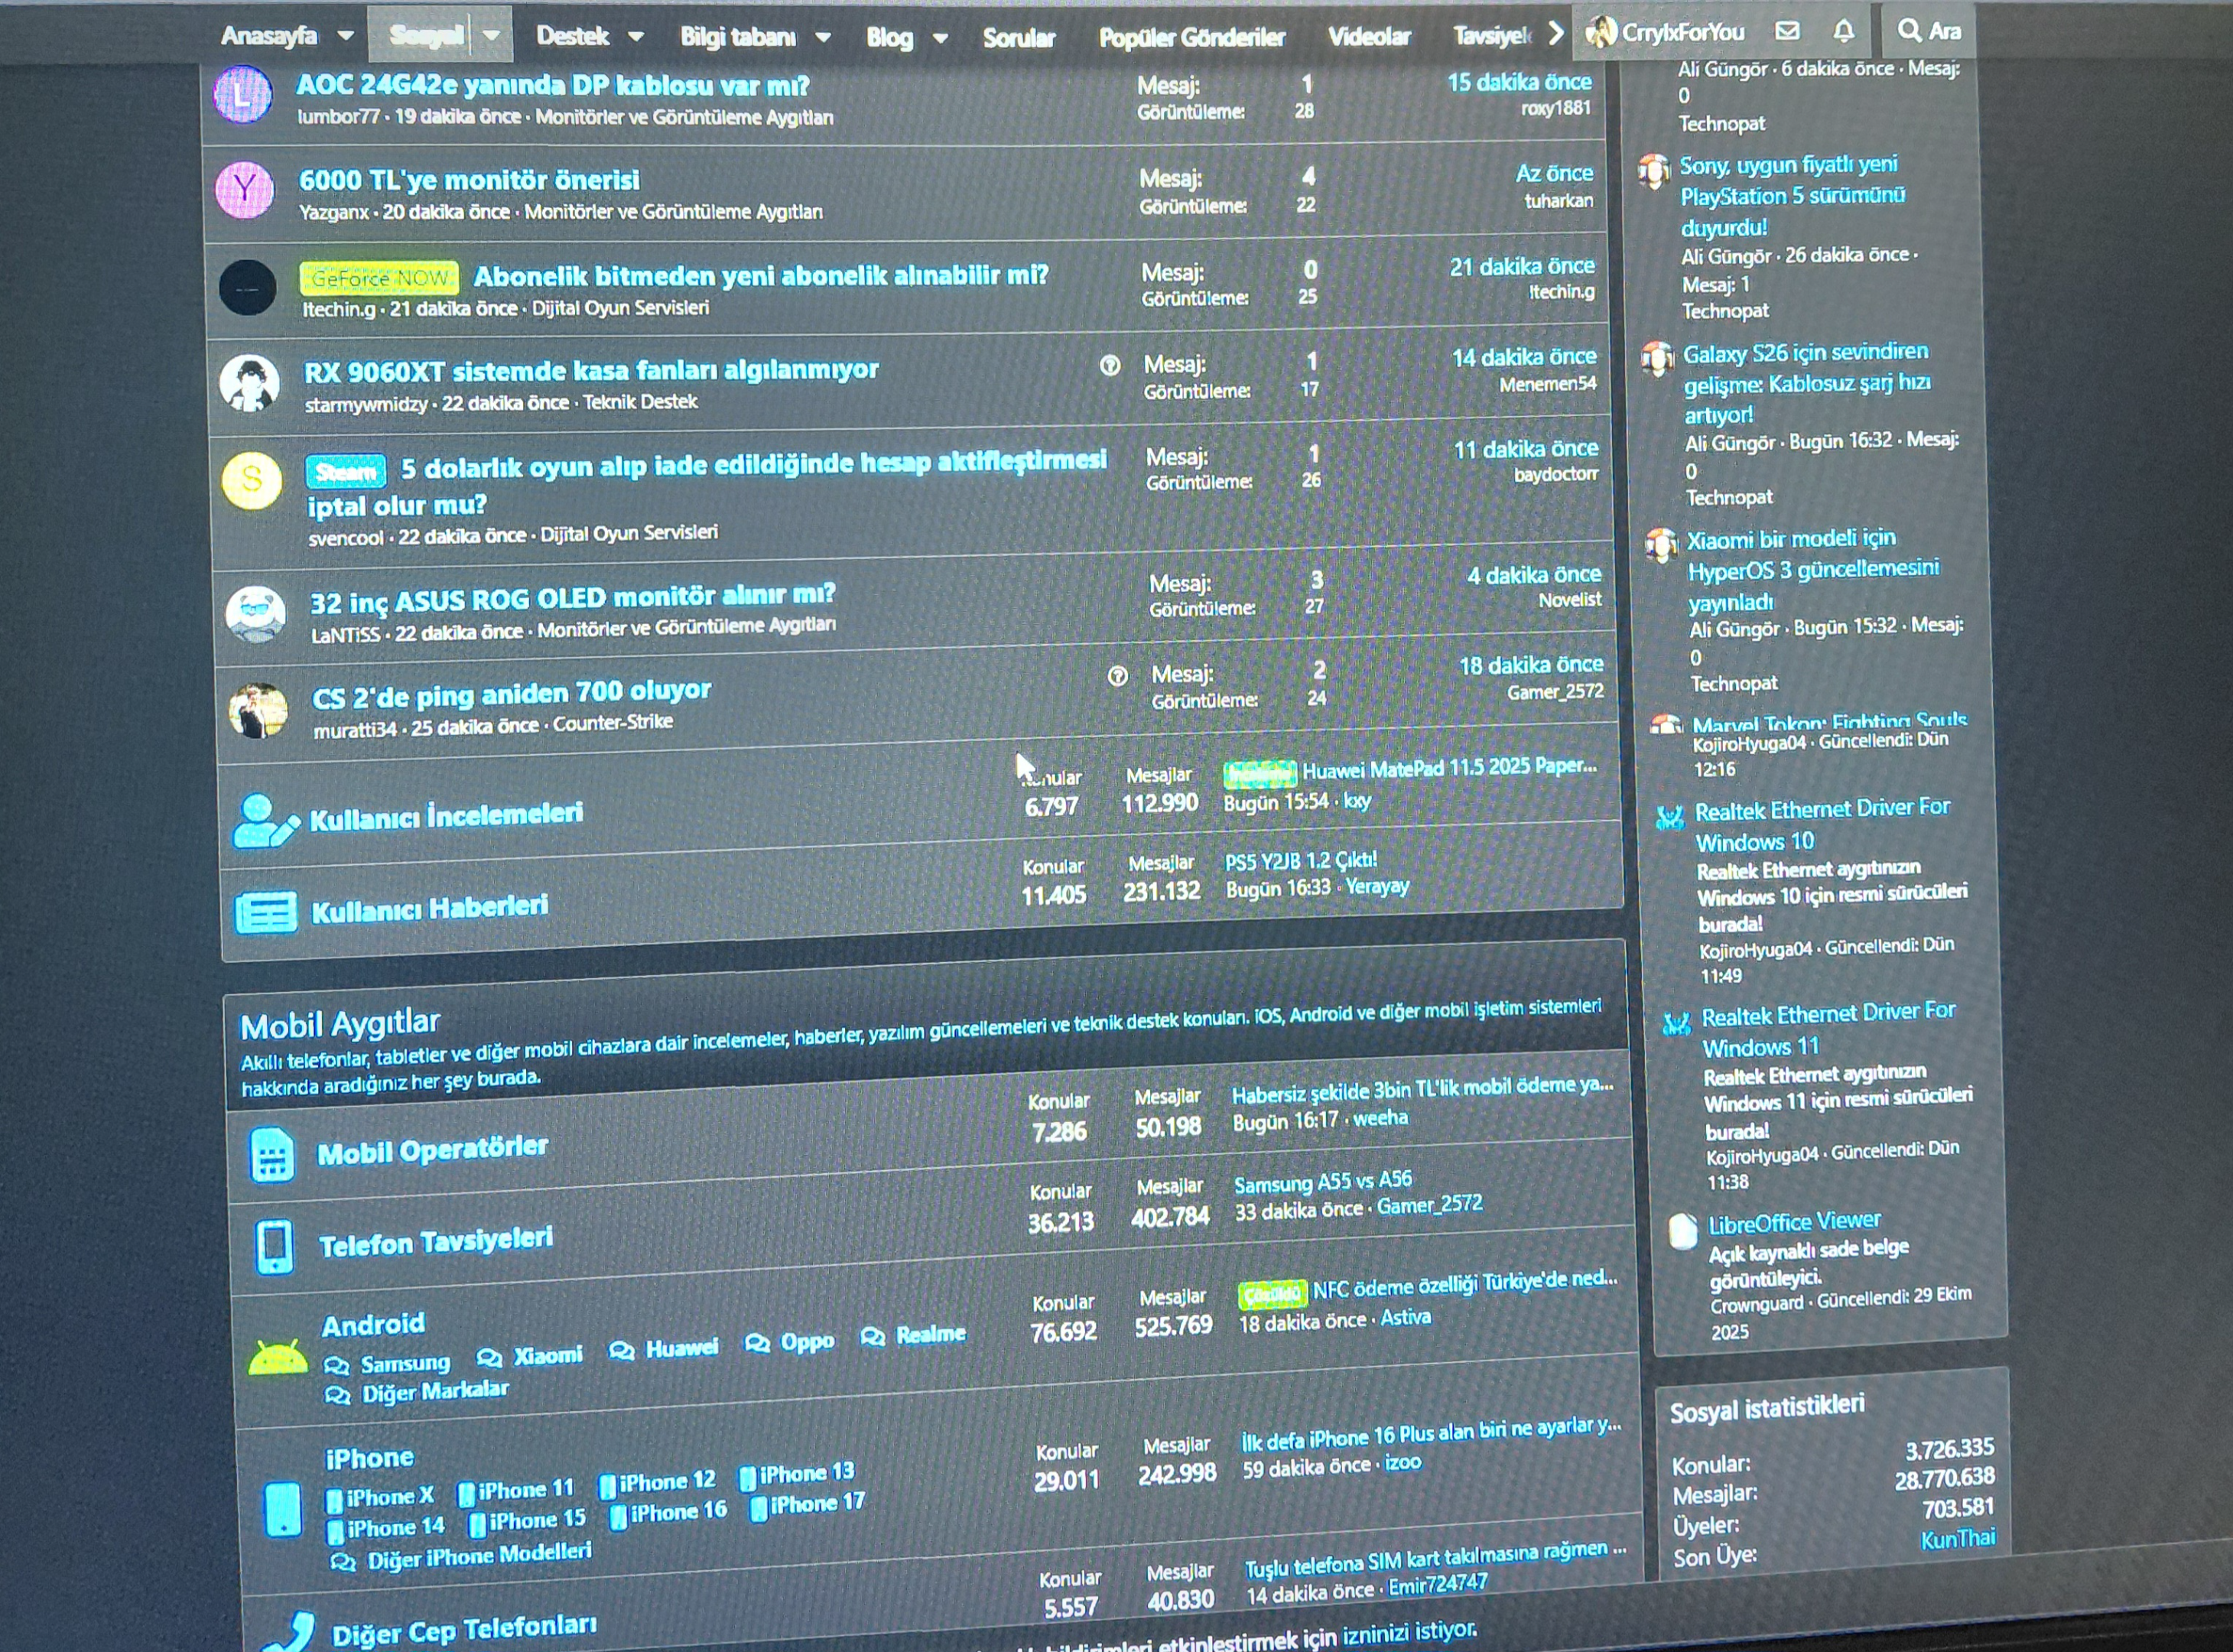
Task: Open the iPhone 15 sub-forum link
Action: 537,1521
